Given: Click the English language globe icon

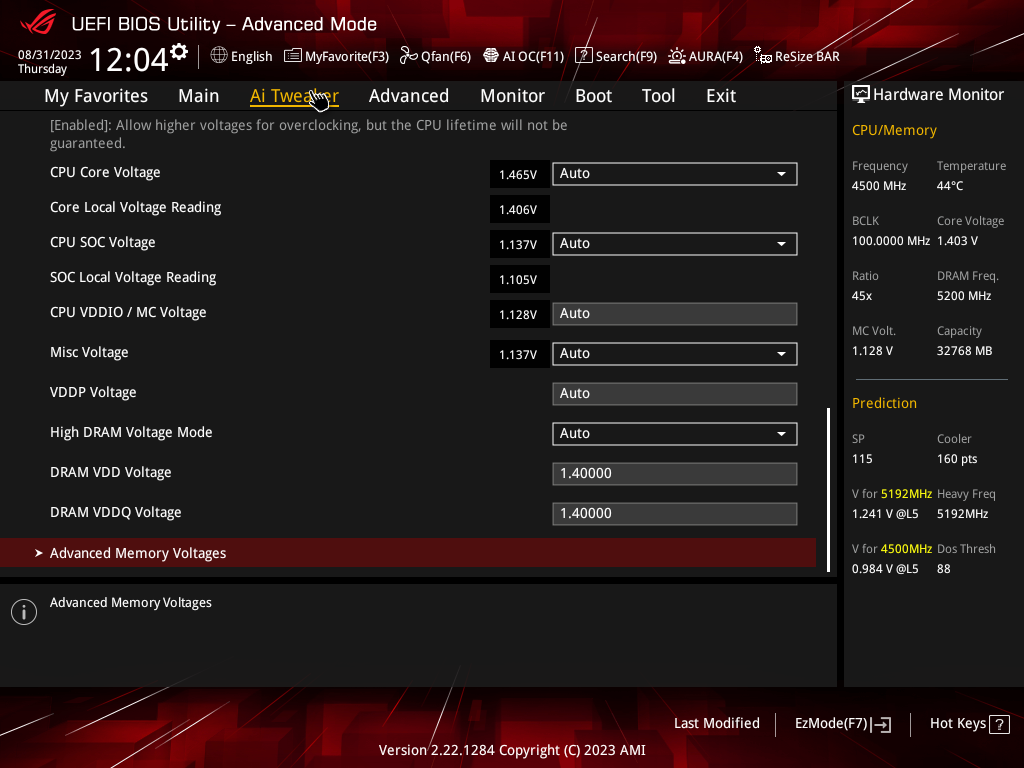Looking at the screenshot, I should 219,56.
